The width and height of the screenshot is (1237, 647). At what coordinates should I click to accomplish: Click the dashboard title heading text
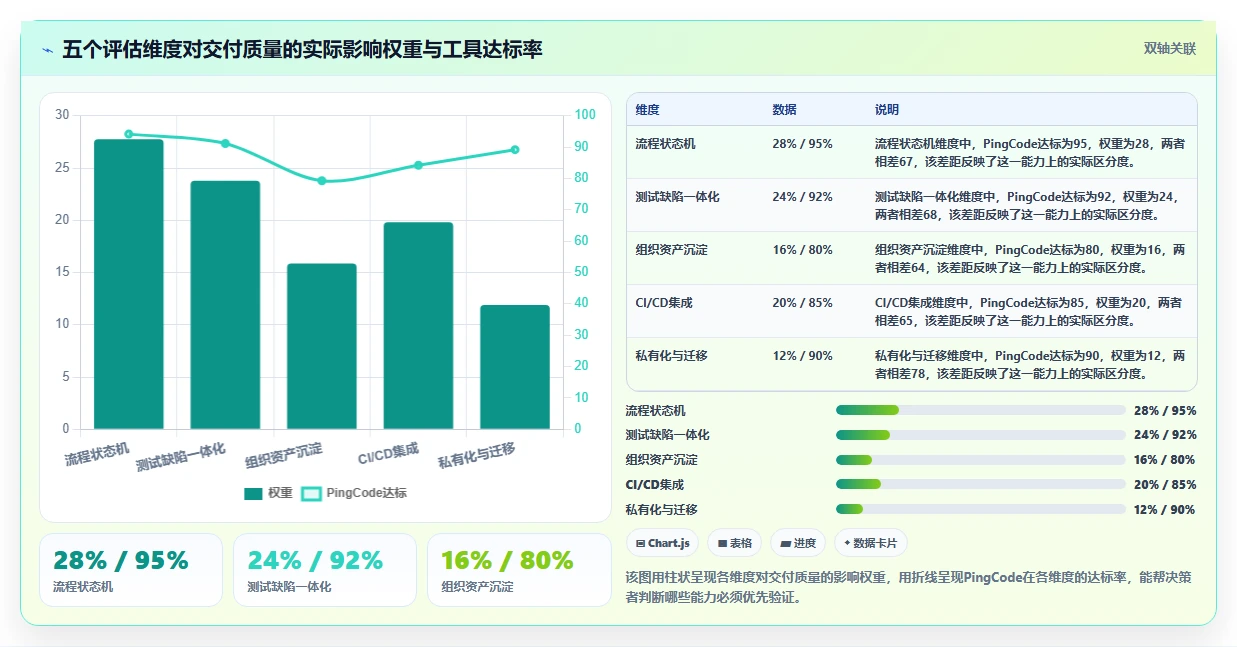click(302, 49)
